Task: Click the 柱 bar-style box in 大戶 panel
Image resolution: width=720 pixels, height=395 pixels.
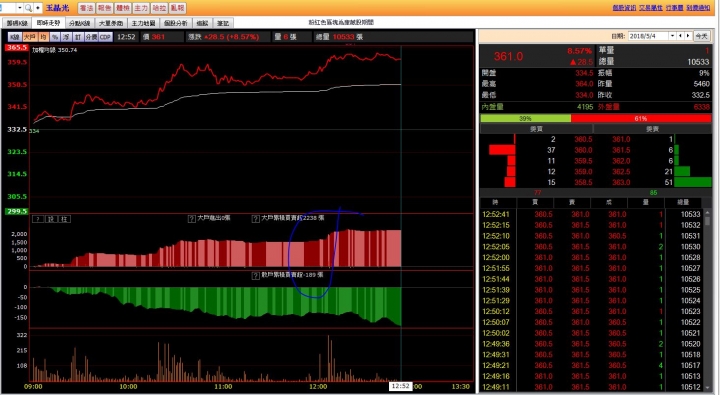Action: click(64, 219)
